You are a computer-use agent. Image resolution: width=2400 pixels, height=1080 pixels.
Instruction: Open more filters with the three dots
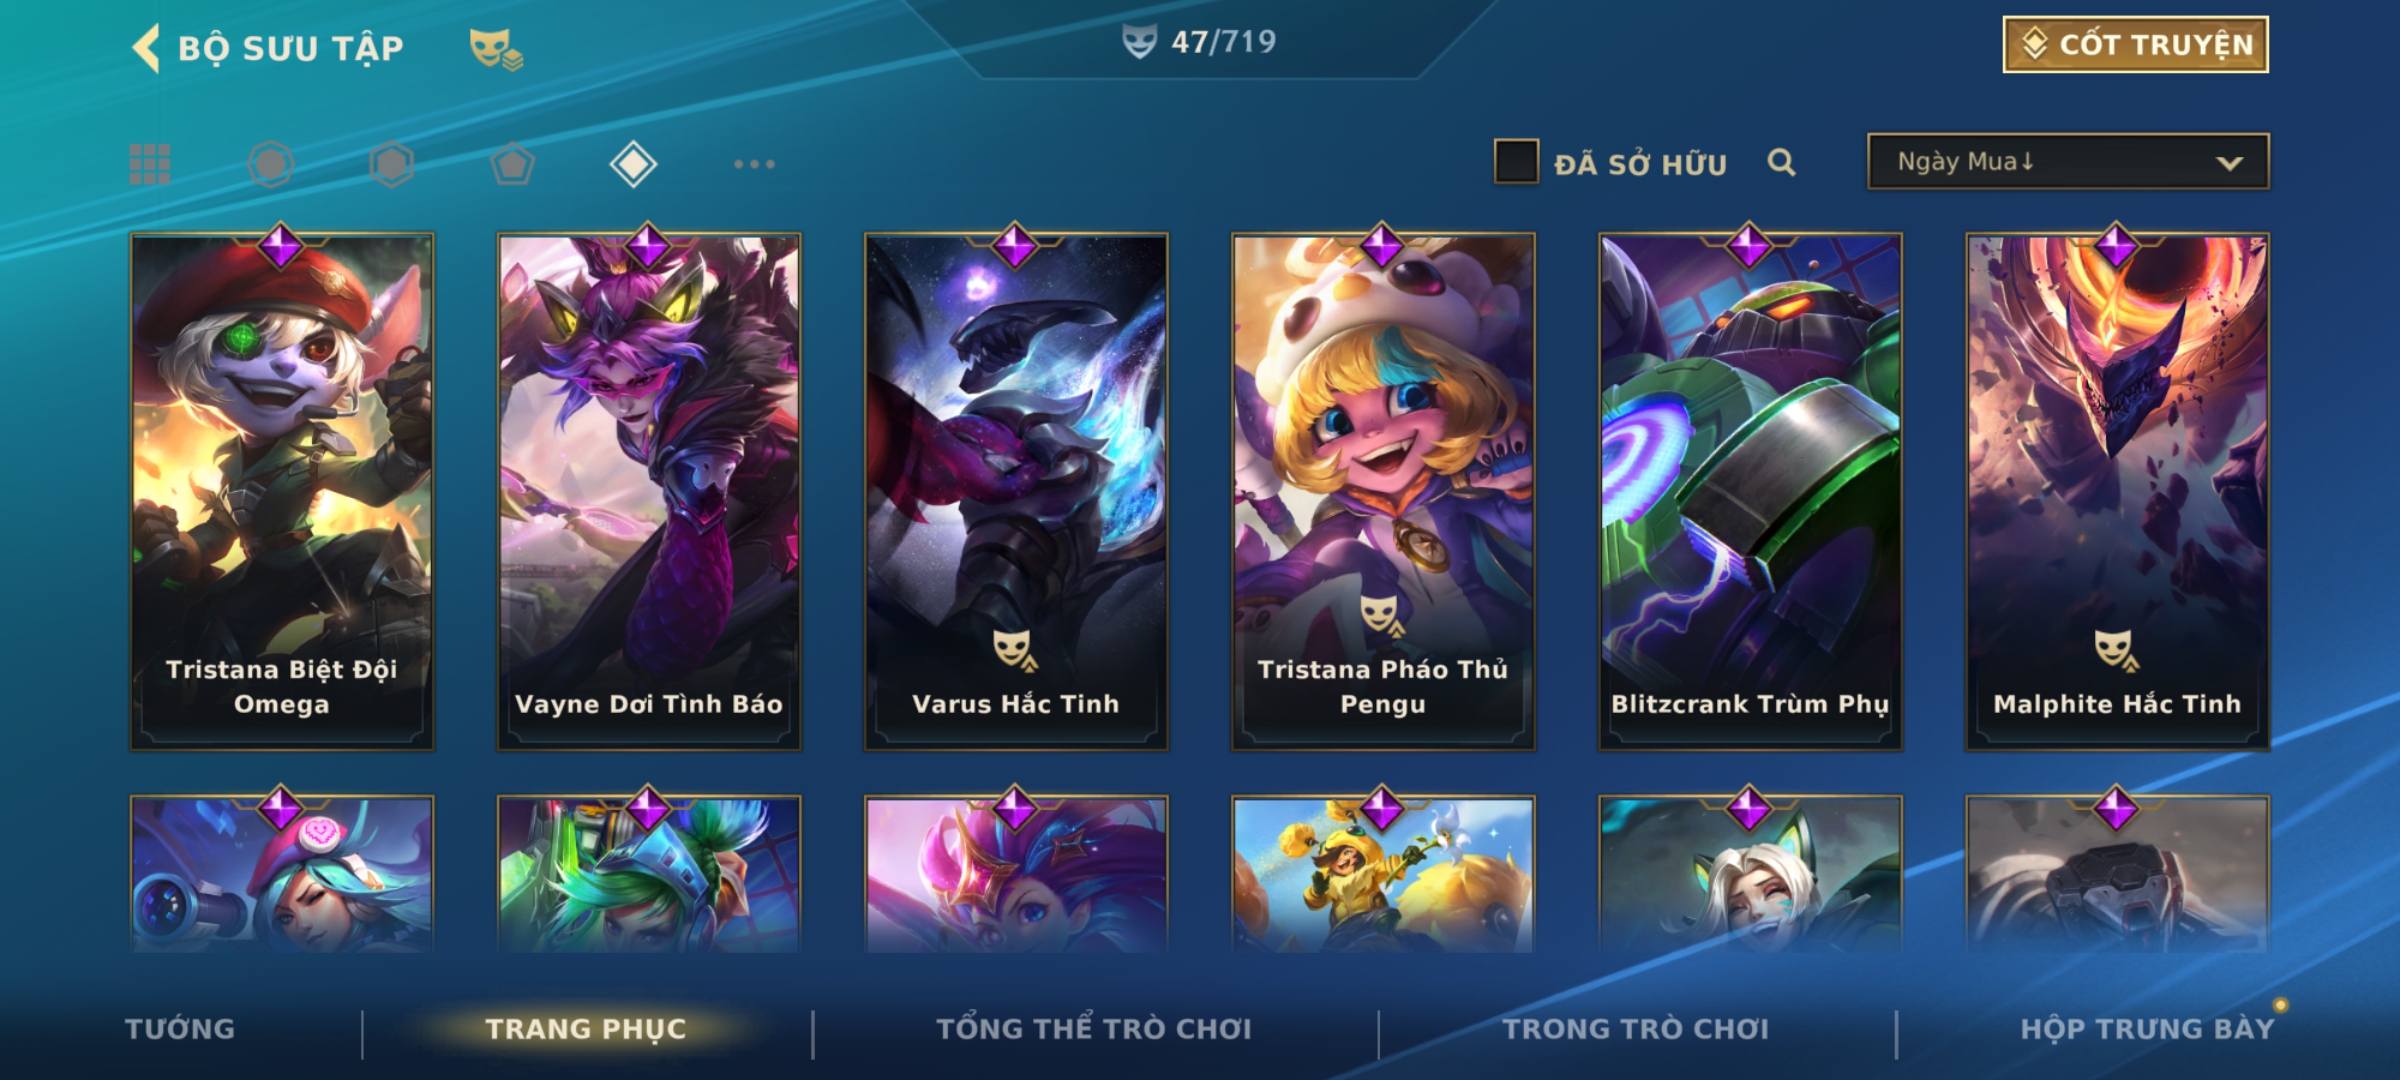pyautogui.click(x=754, y=164)
